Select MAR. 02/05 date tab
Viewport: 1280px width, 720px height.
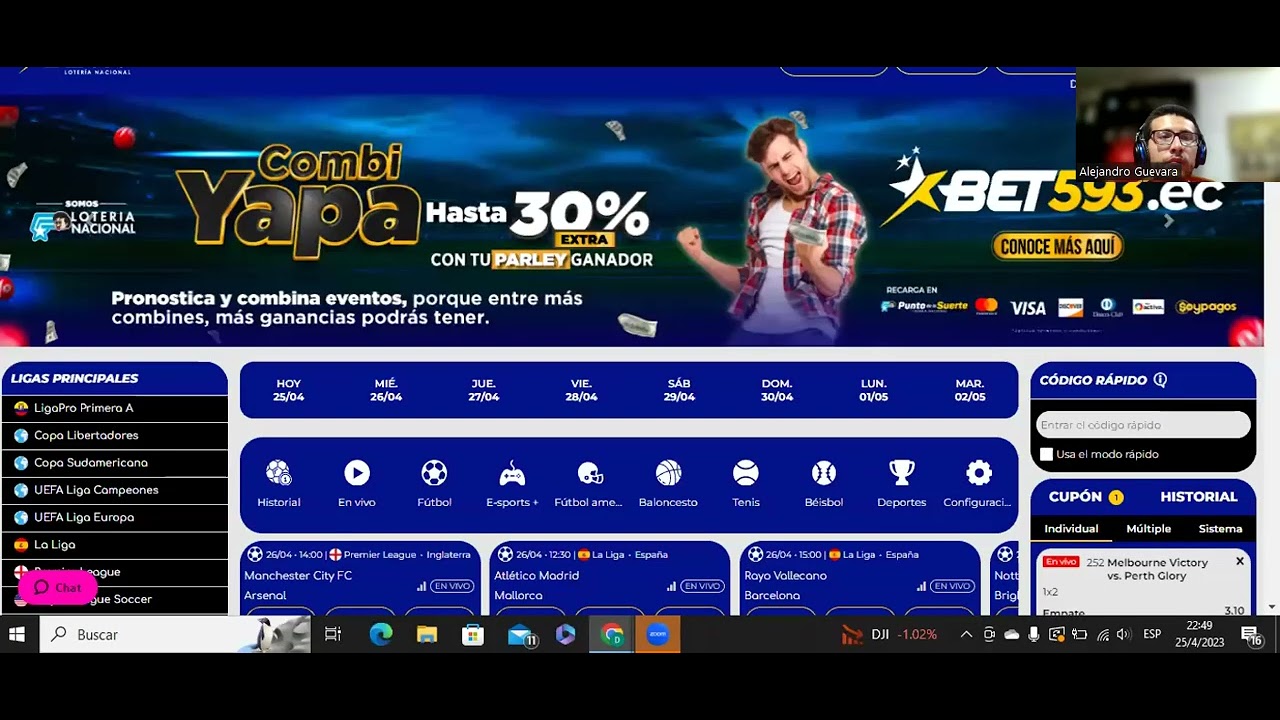click(x=970, y=390)
